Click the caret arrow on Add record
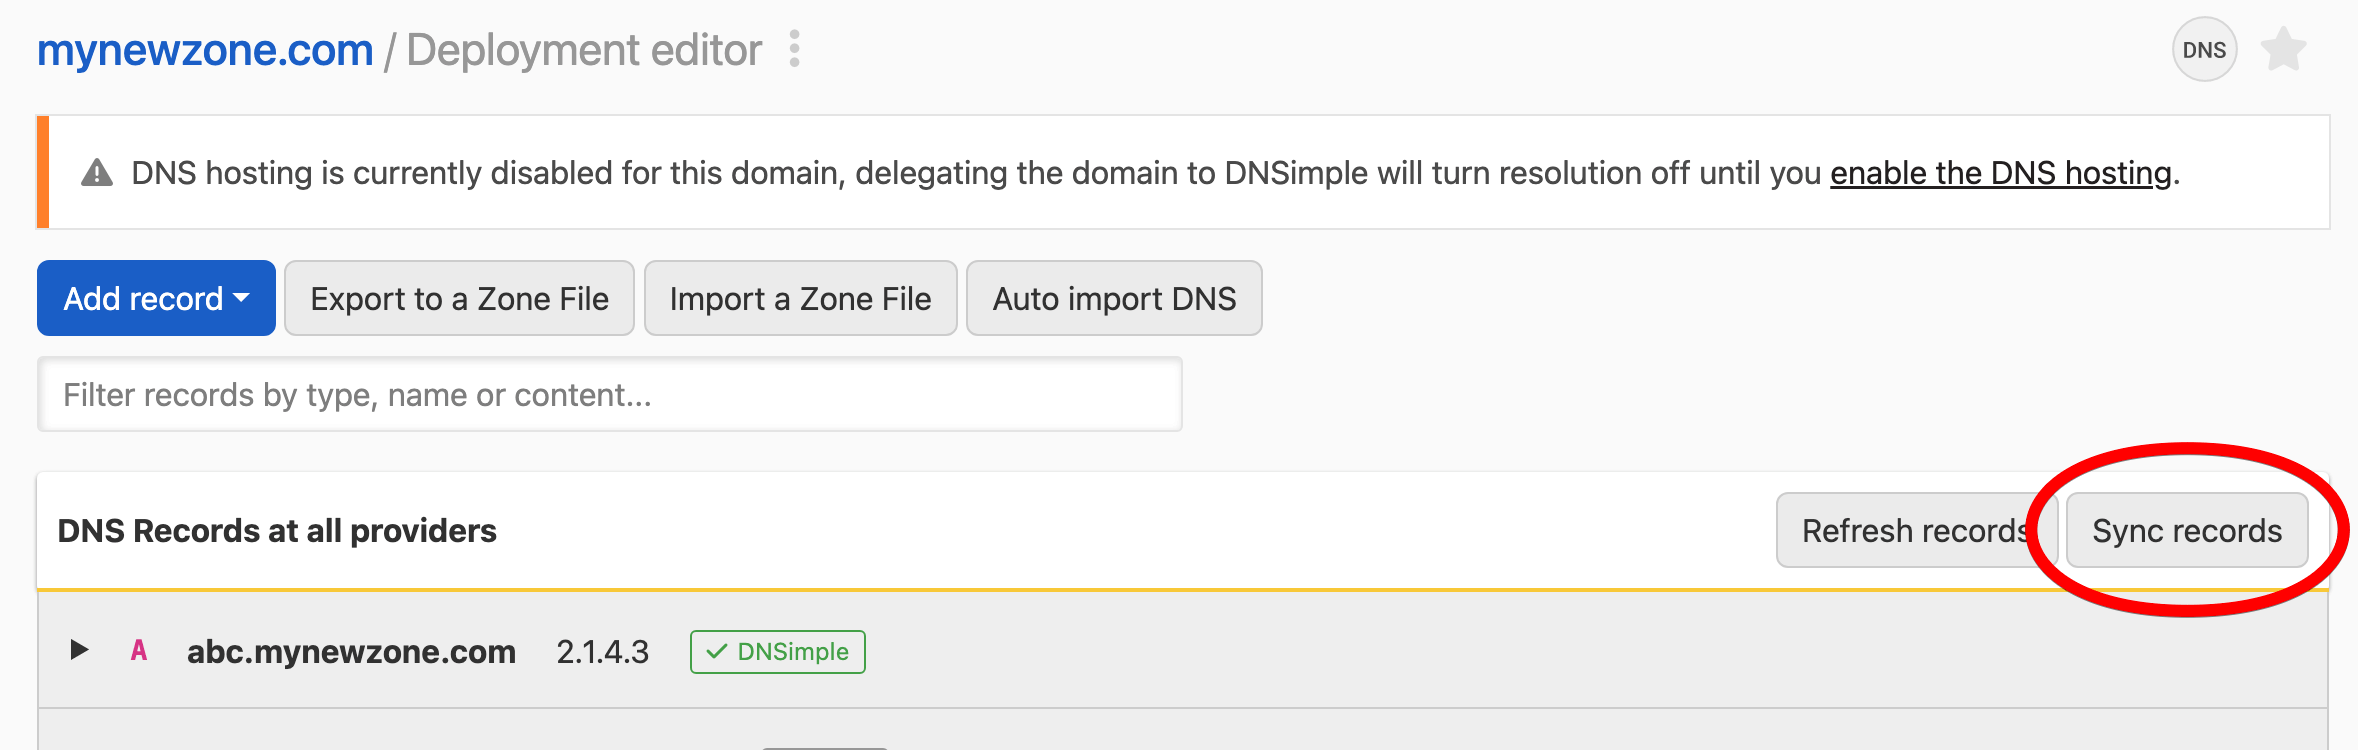The image size is (2358, 750). 241,298
